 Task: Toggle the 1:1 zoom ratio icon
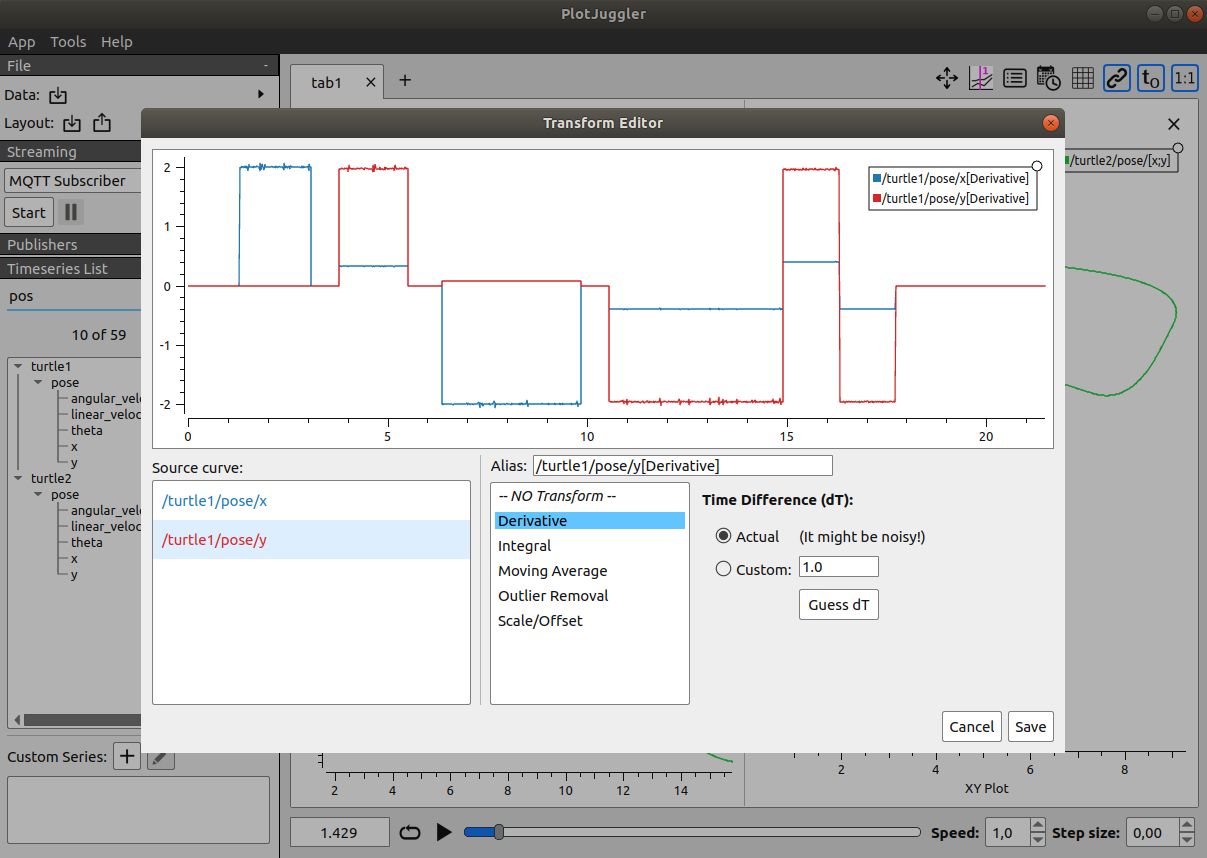[1185, 78]
